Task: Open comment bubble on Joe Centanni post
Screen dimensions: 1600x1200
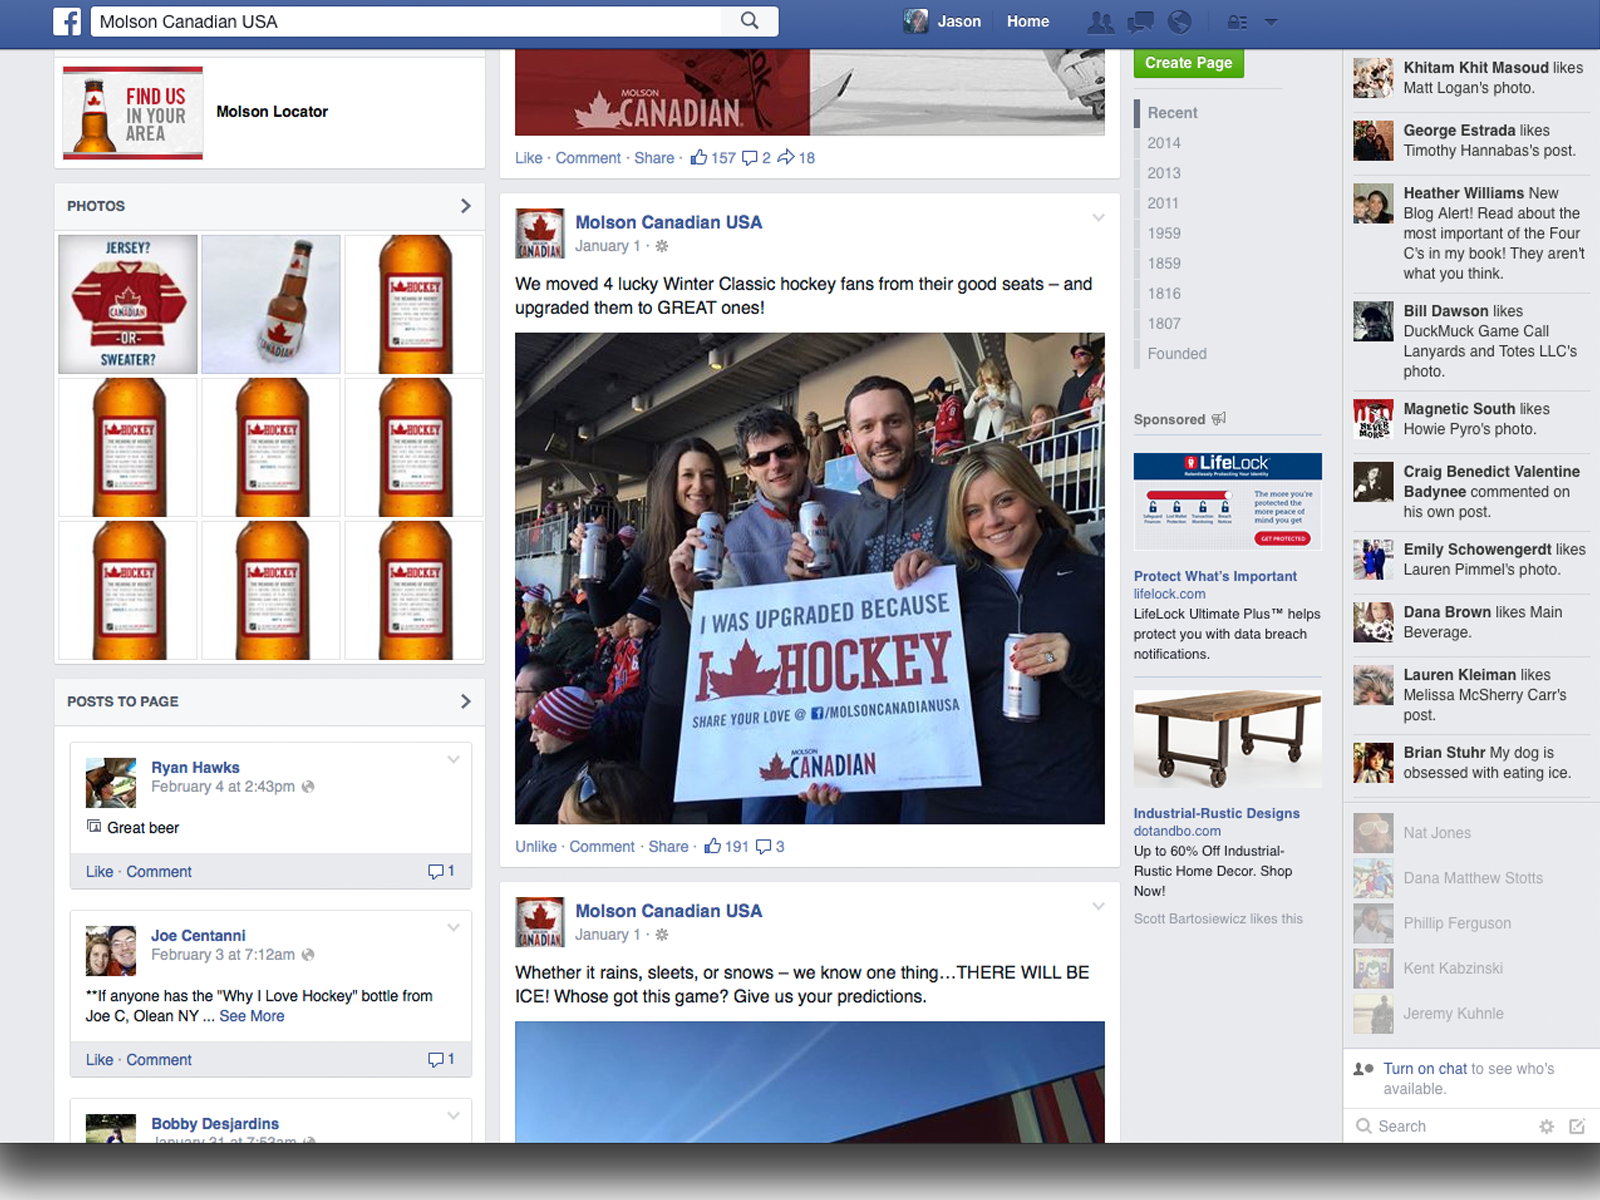Action: point(436,1059)
